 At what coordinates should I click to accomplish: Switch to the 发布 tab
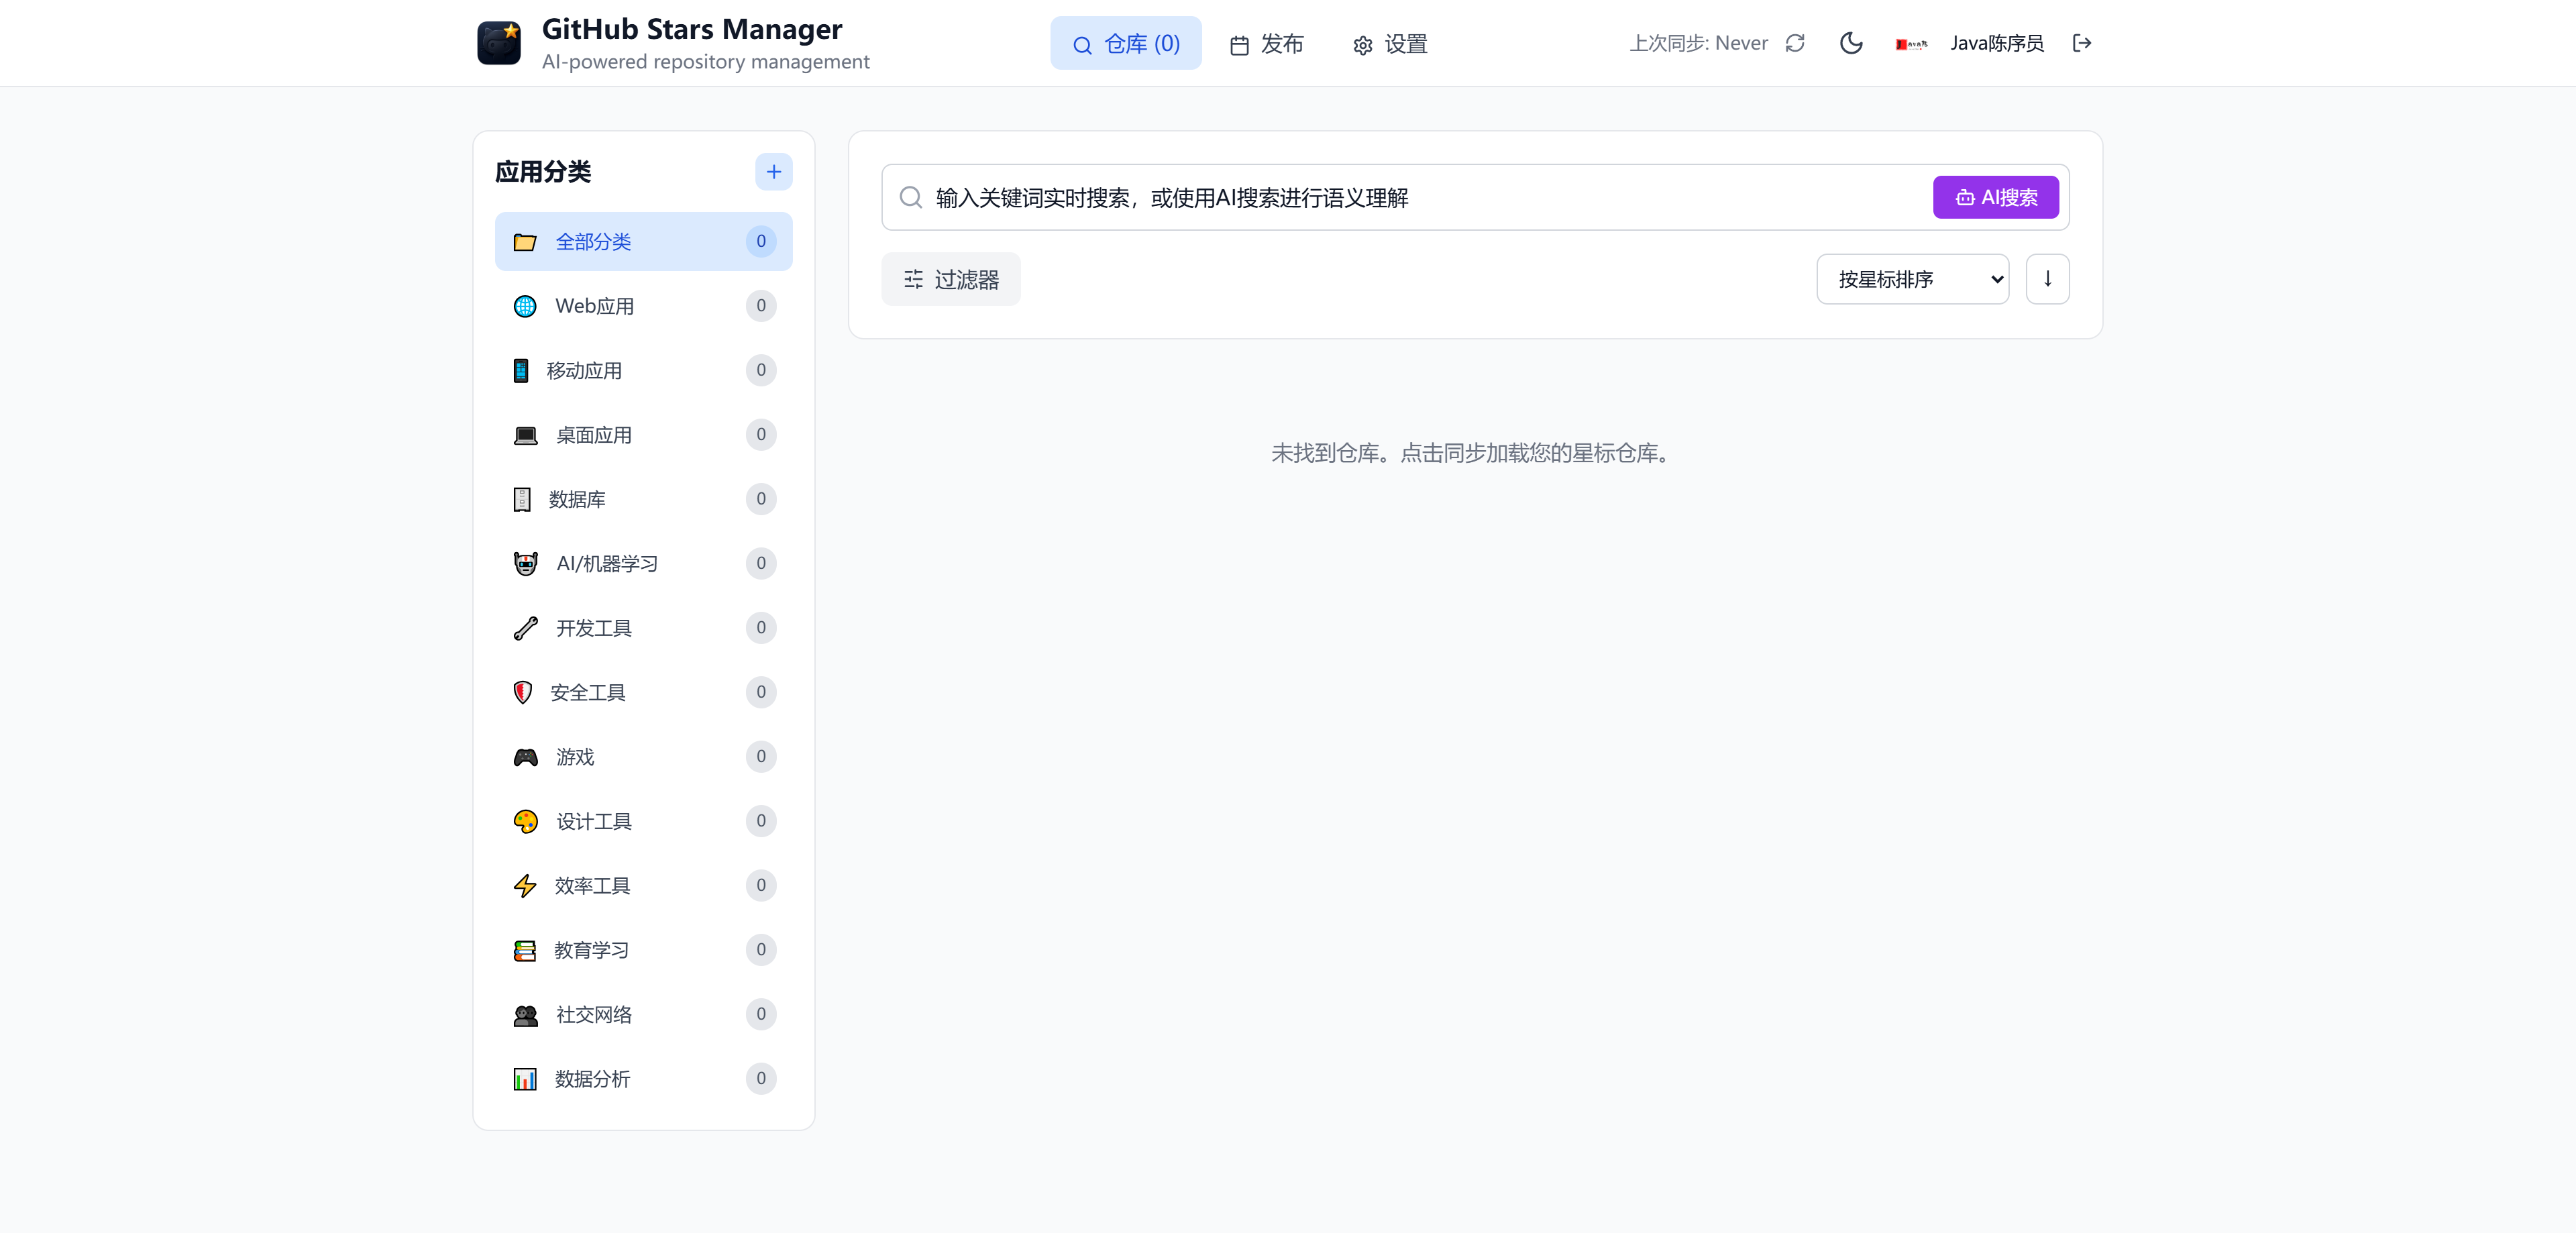click(x=1266, y=44)
